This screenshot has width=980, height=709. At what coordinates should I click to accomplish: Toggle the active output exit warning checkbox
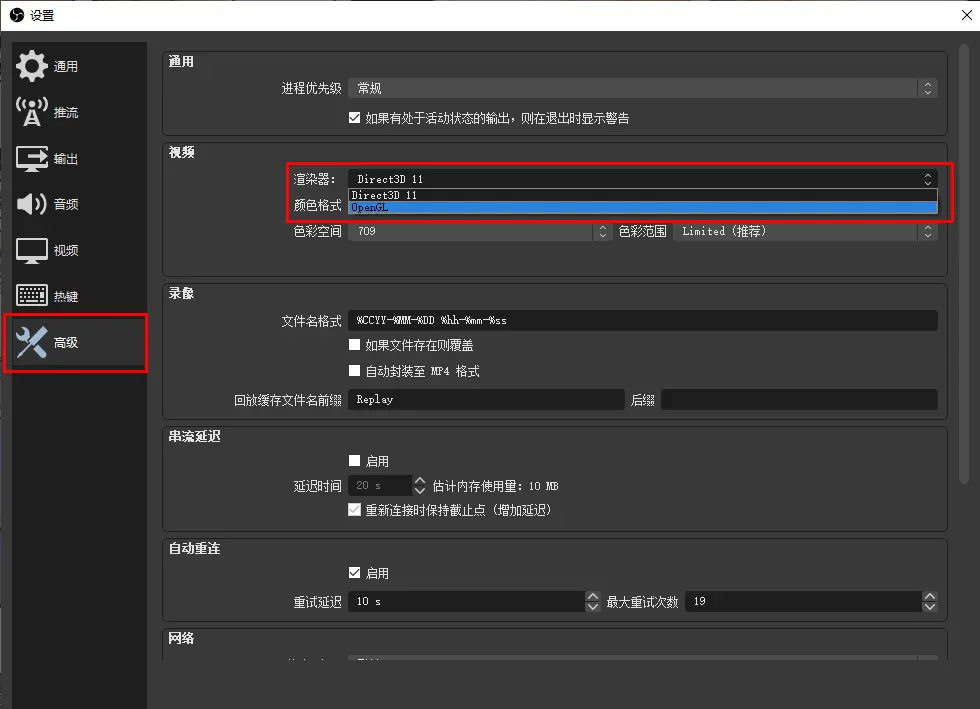pos(354,118)
